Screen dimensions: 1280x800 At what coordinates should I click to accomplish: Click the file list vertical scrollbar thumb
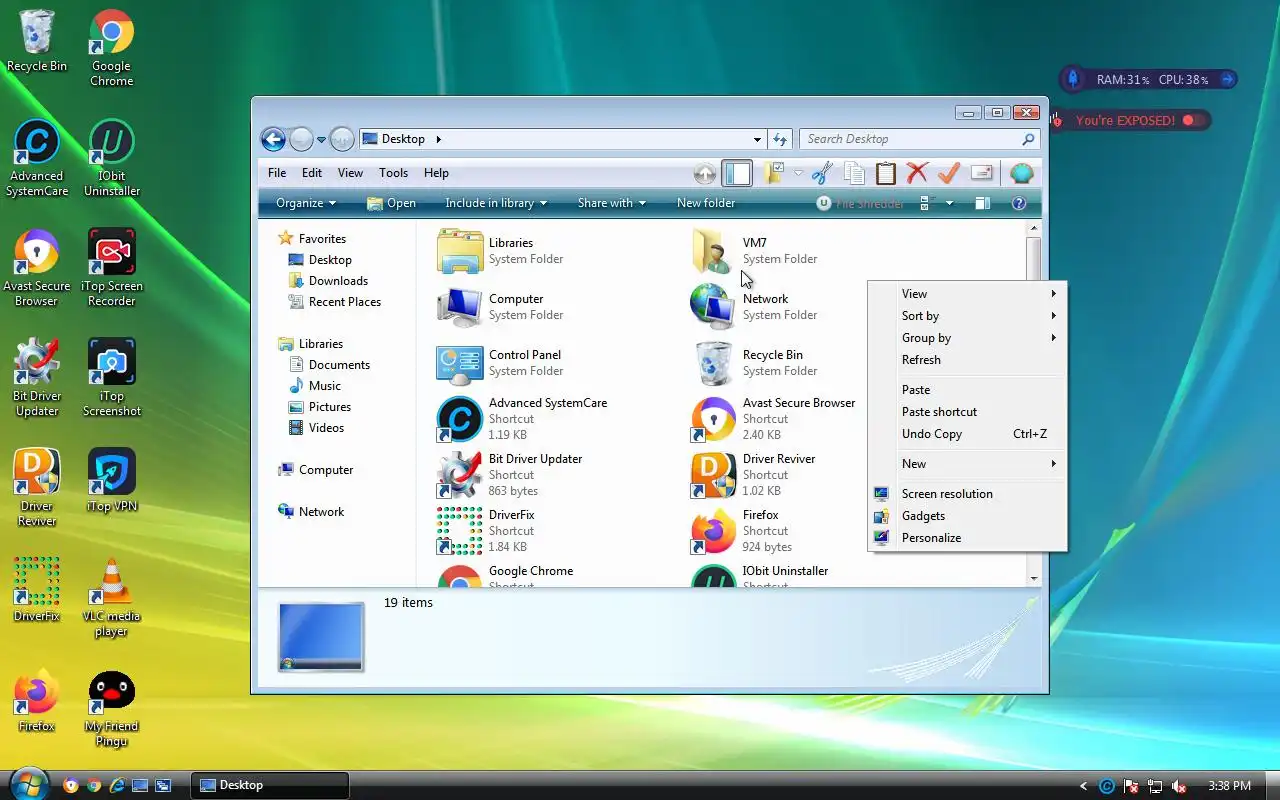tap(1034, 261)
